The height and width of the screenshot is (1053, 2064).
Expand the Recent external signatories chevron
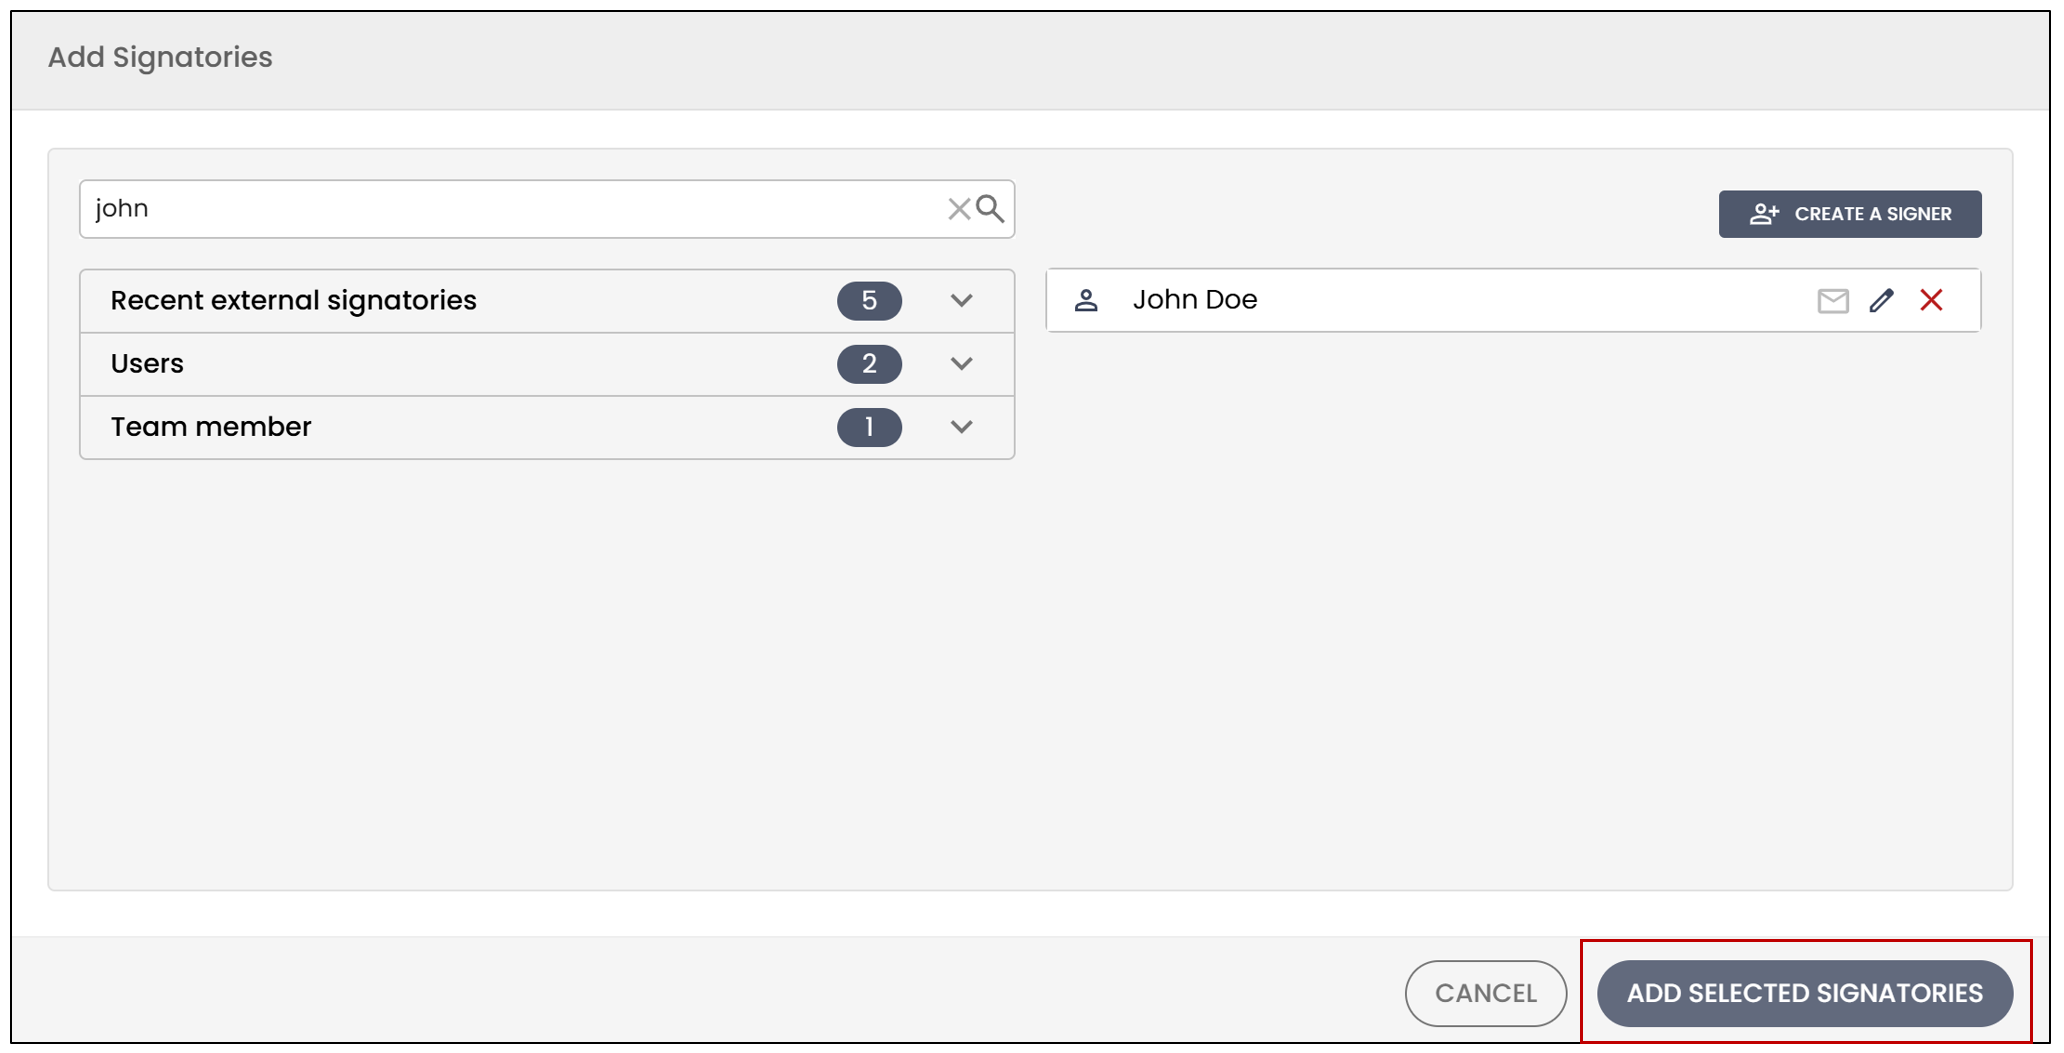(x=961, y=301)
